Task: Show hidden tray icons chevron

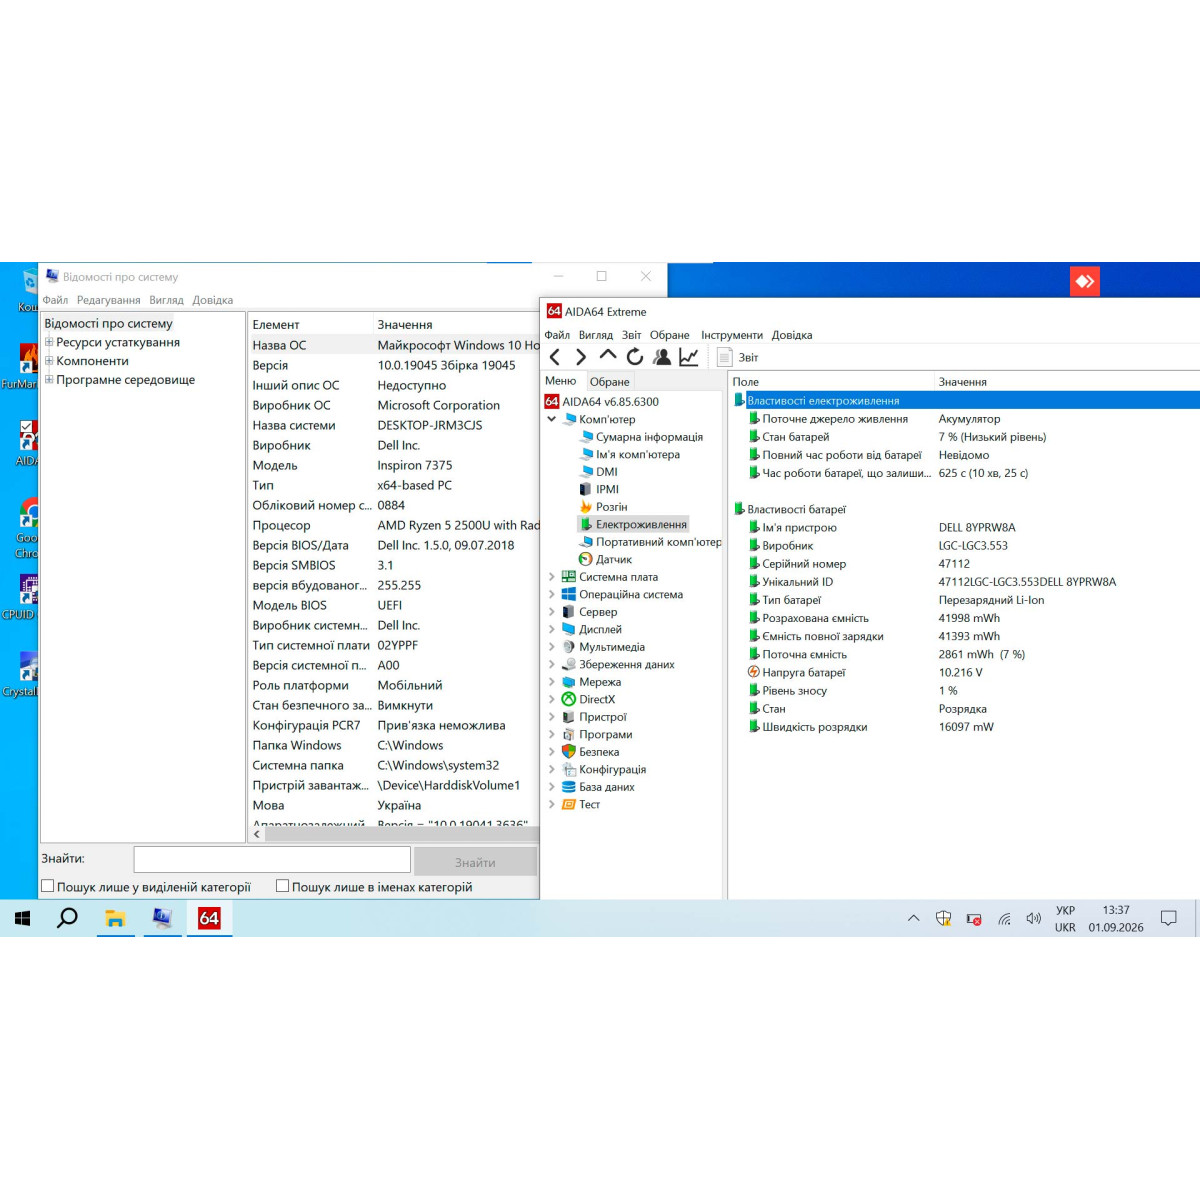Action: (913, 918)
